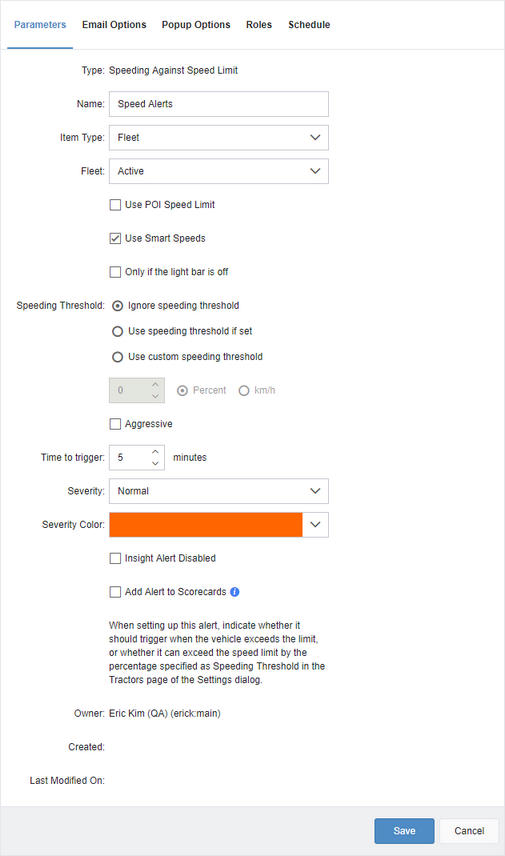The height and width of the screenshot is (856, 505).
Task: Cancel the alert dialog
Action: pos(470,831)
